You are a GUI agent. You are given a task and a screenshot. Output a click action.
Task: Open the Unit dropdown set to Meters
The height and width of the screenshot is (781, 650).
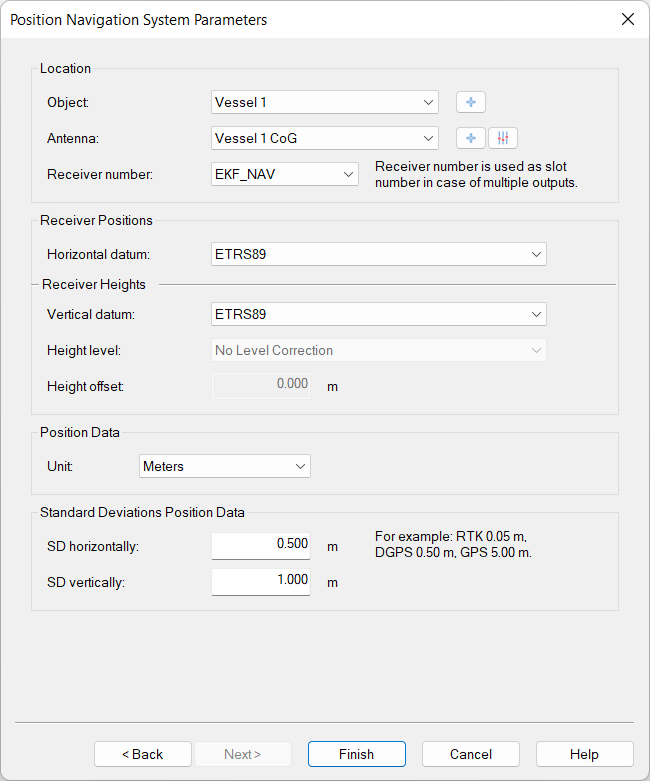[224, 466]
